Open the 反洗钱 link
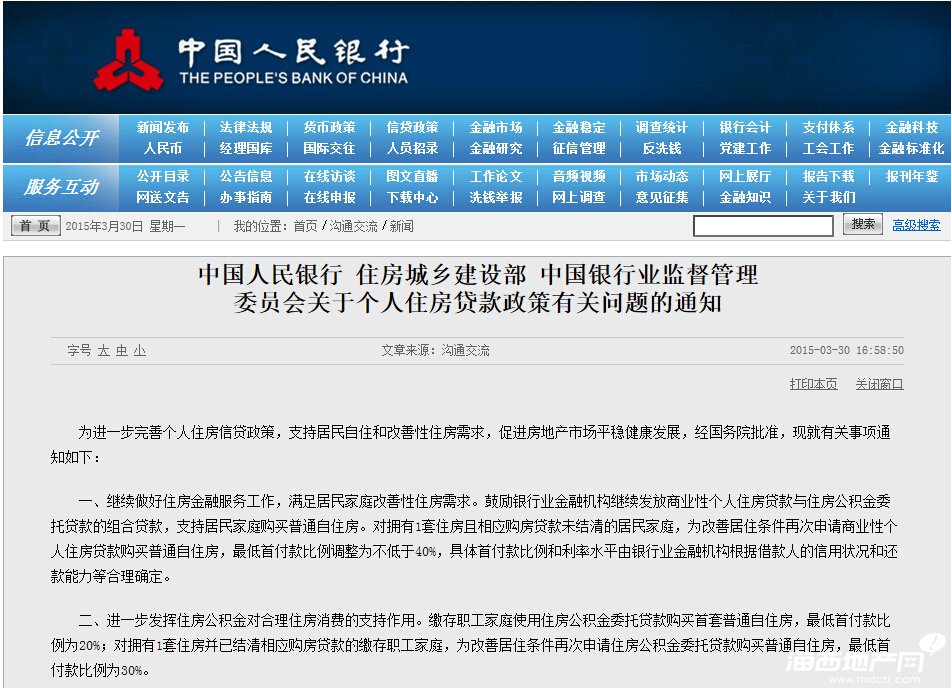 tap(662, 149)
